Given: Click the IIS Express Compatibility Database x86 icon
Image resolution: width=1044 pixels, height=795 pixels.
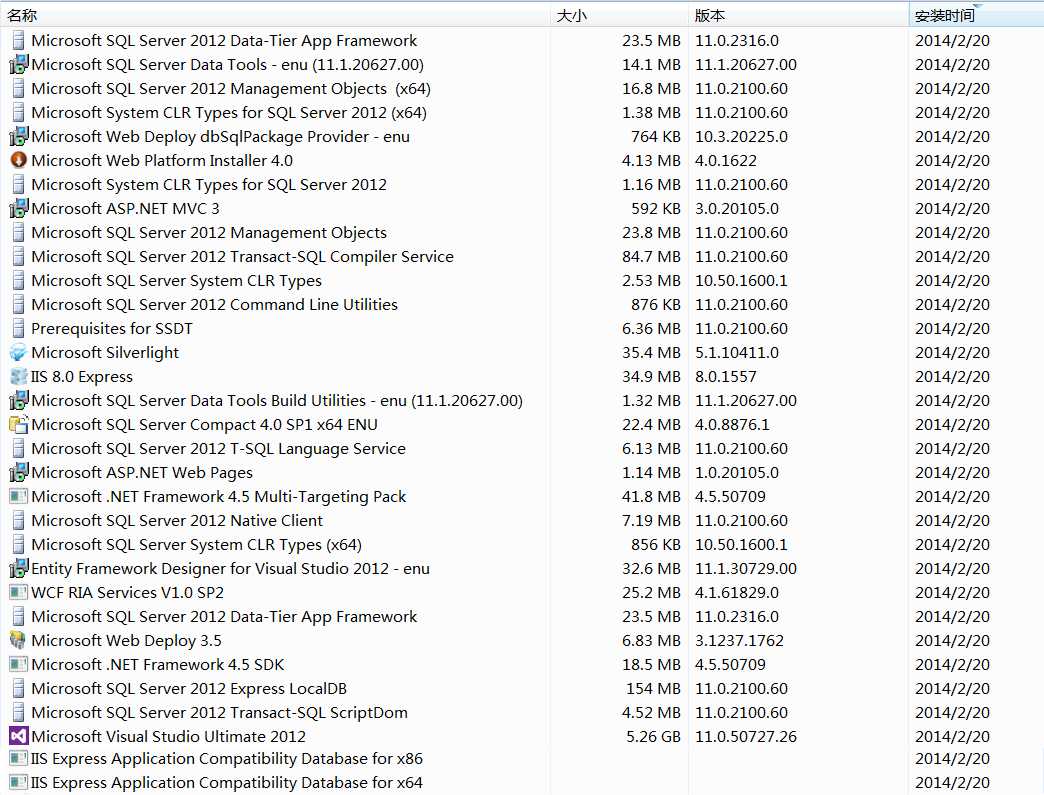Looking at the screenshot, I should [19, 758].
